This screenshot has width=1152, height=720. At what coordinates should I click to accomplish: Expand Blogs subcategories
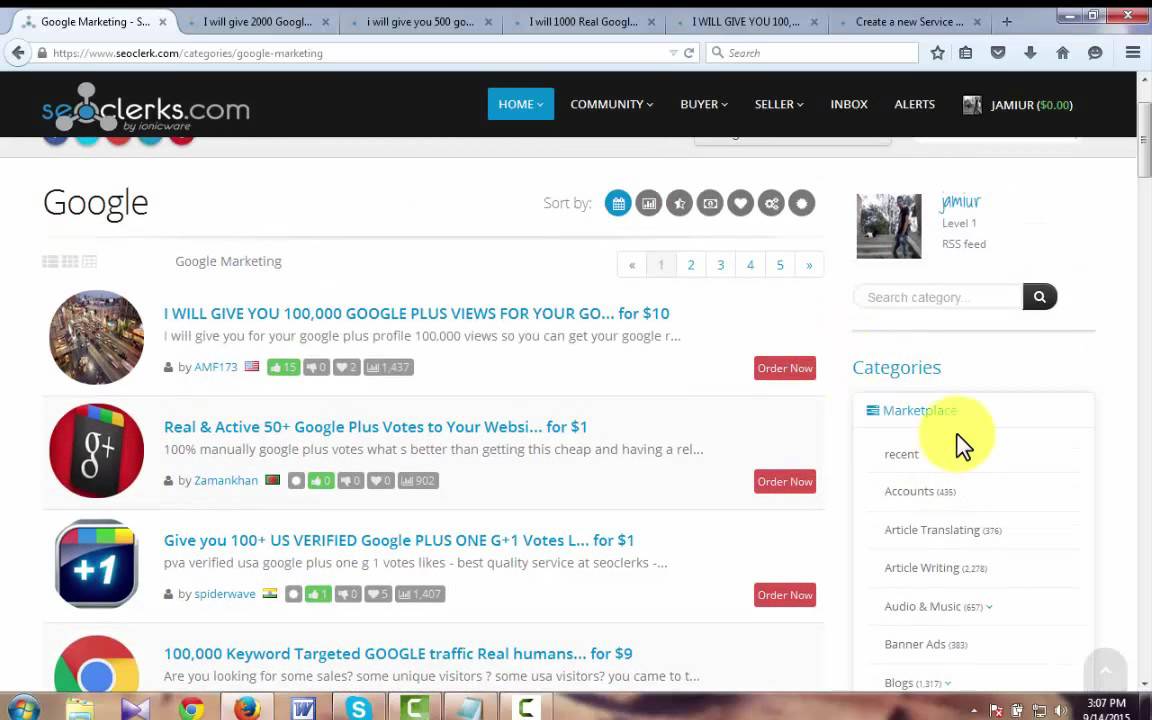coord(947,683)
